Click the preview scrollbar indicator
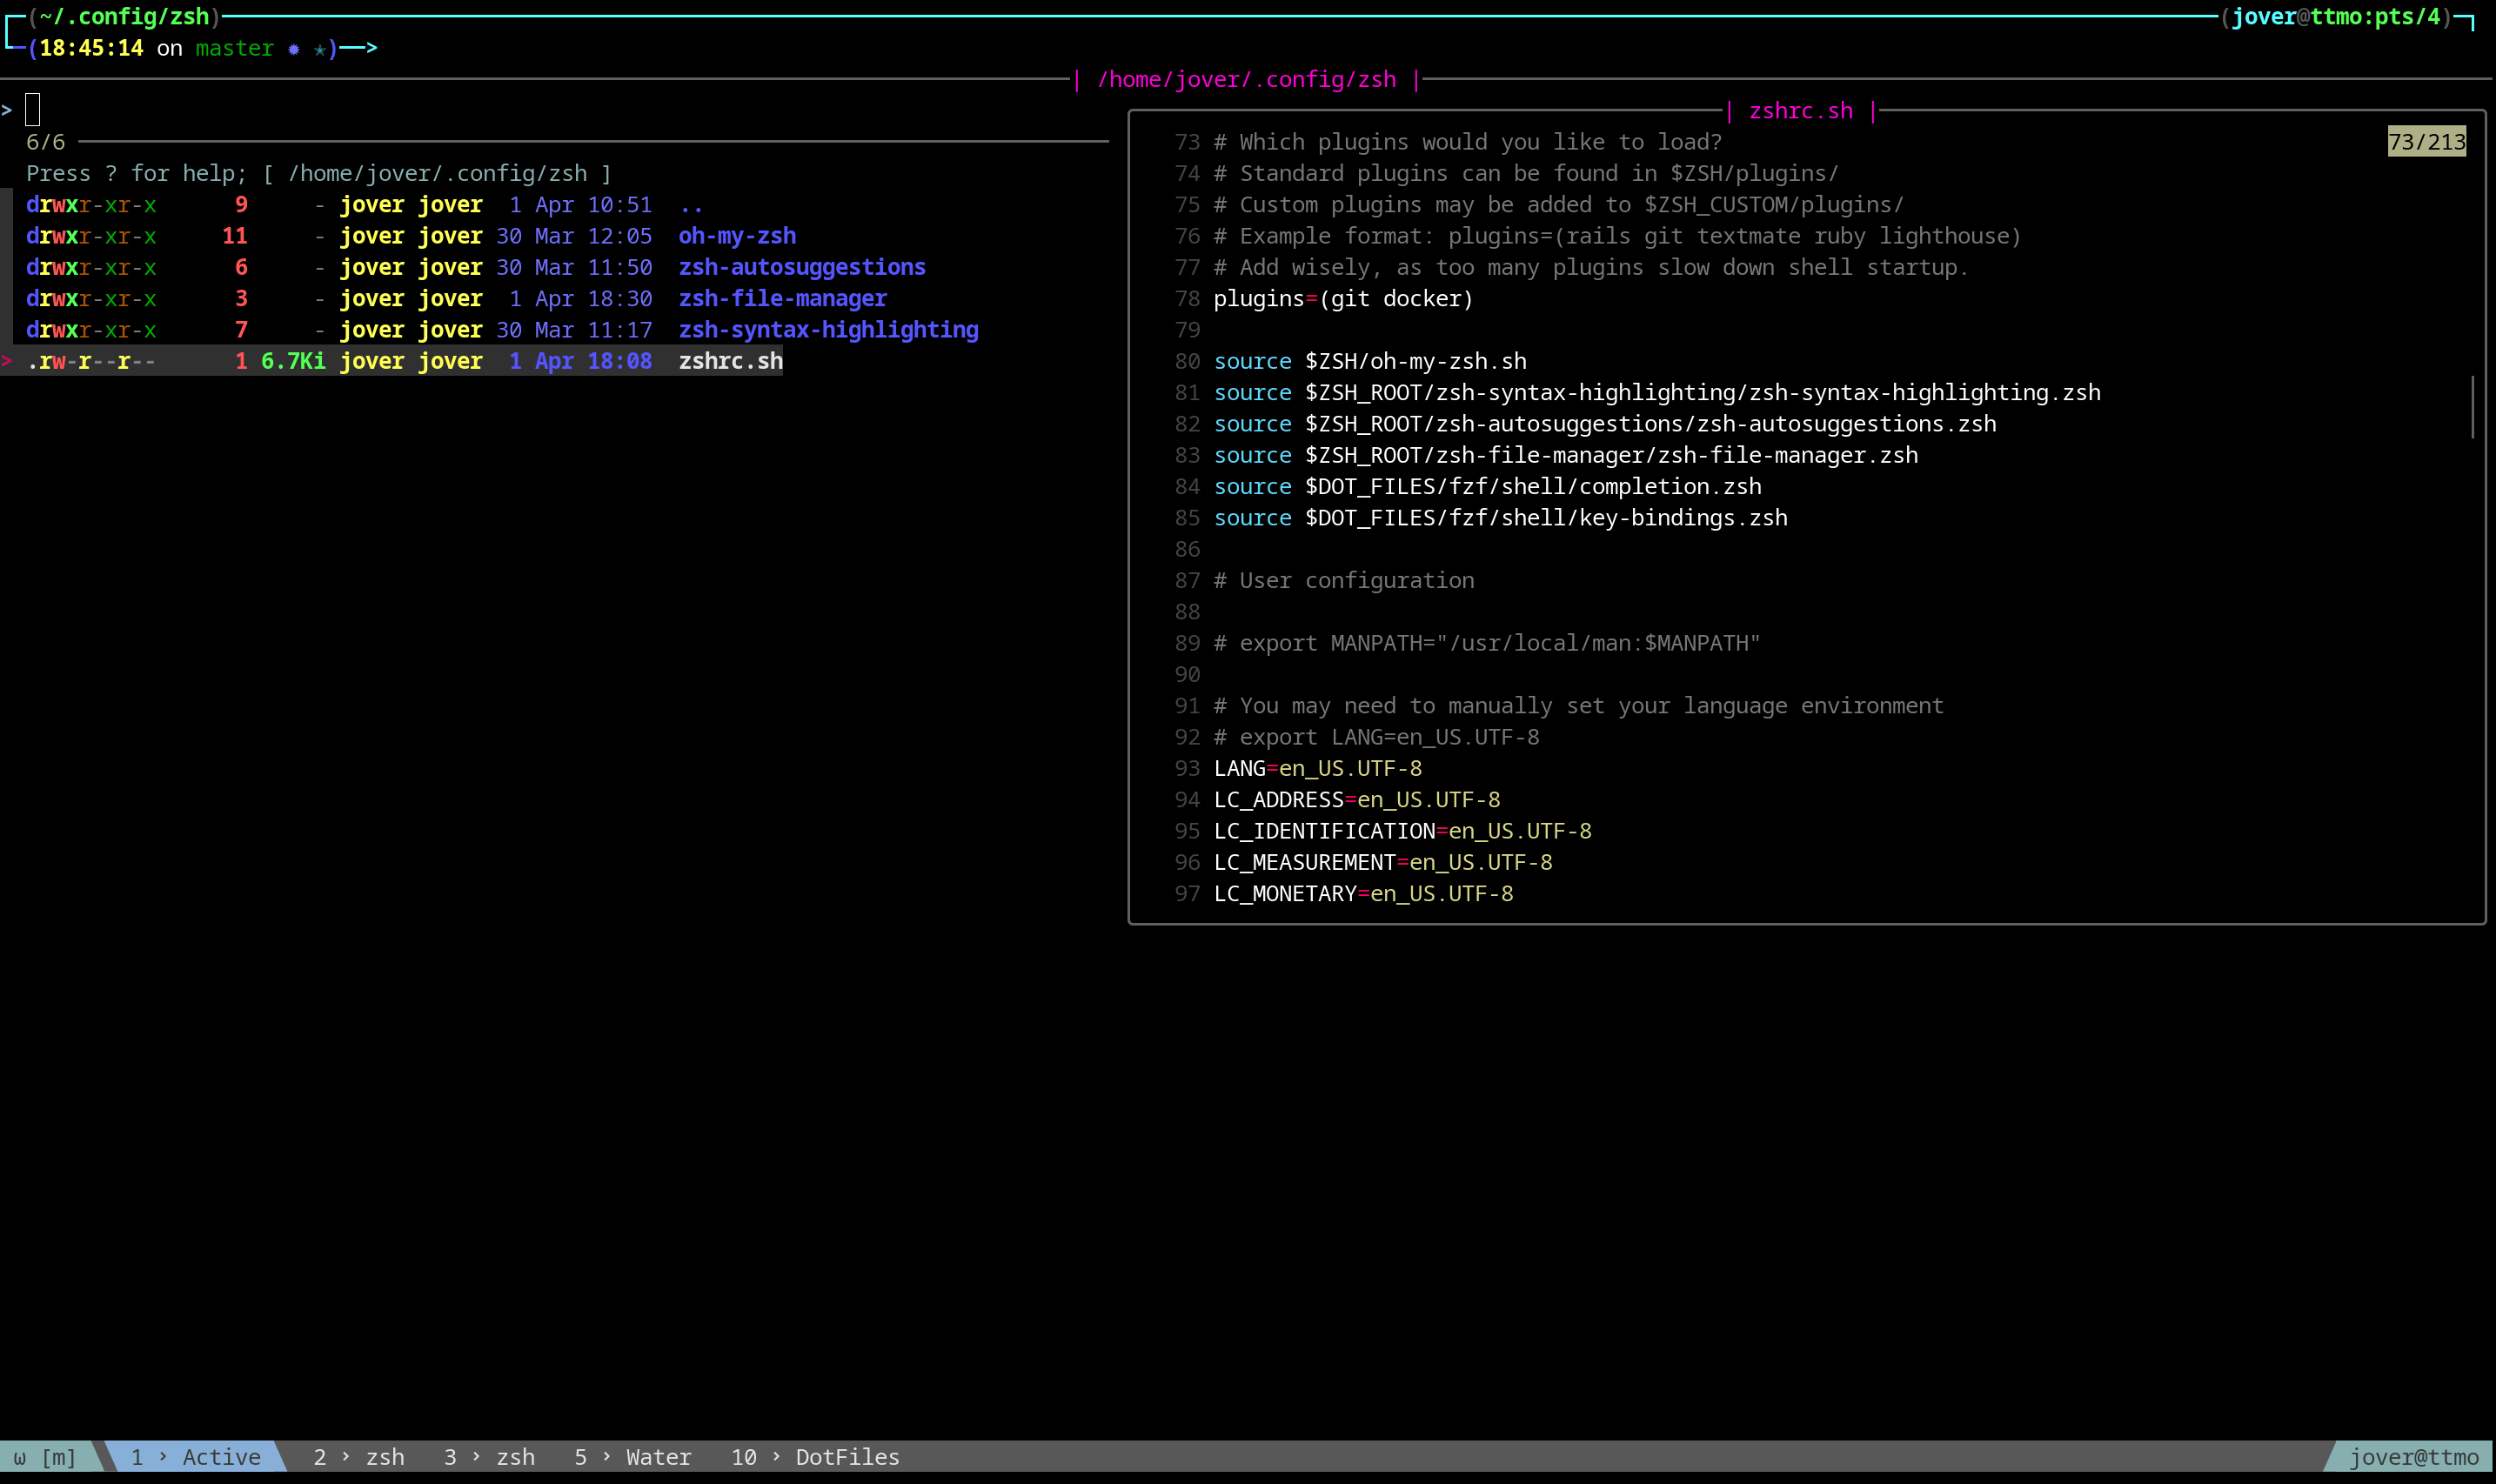Image resolution: width=2496 pixels, height=1484 pixels. pyautogui.click(x=2472, y=407)
